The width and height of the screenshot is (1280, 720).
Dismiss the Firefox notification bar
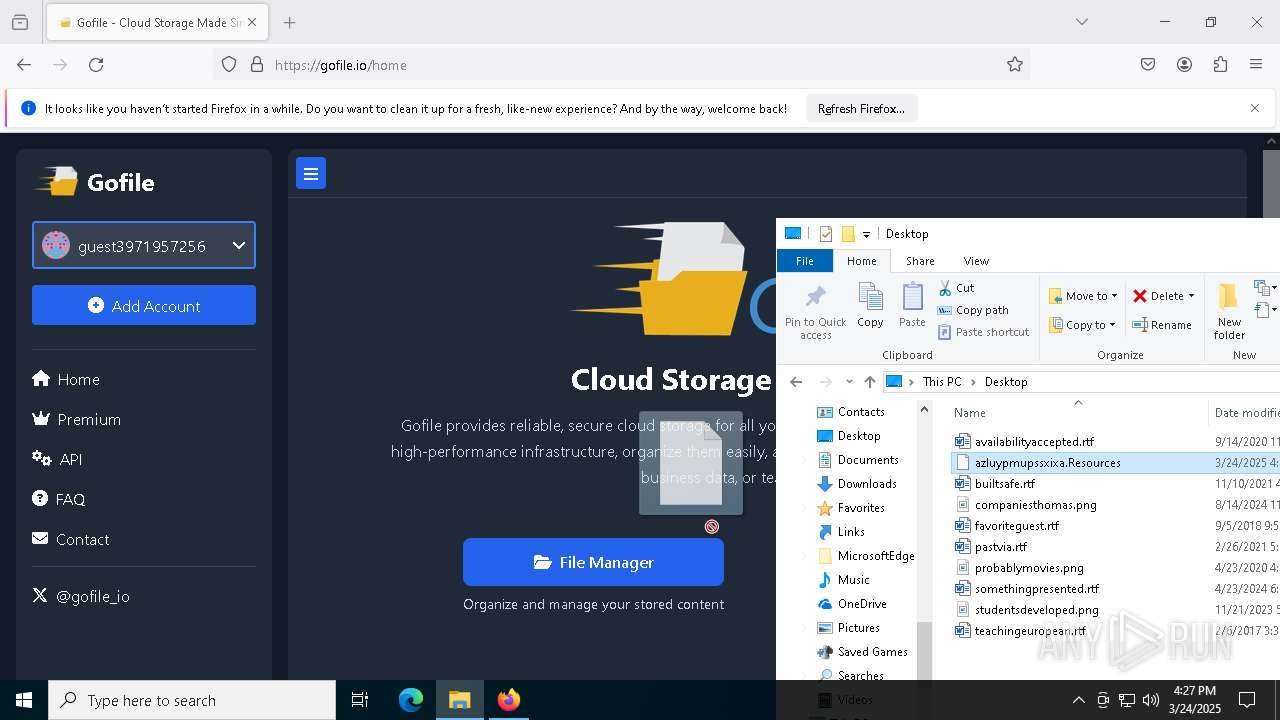coord(1255,108)
